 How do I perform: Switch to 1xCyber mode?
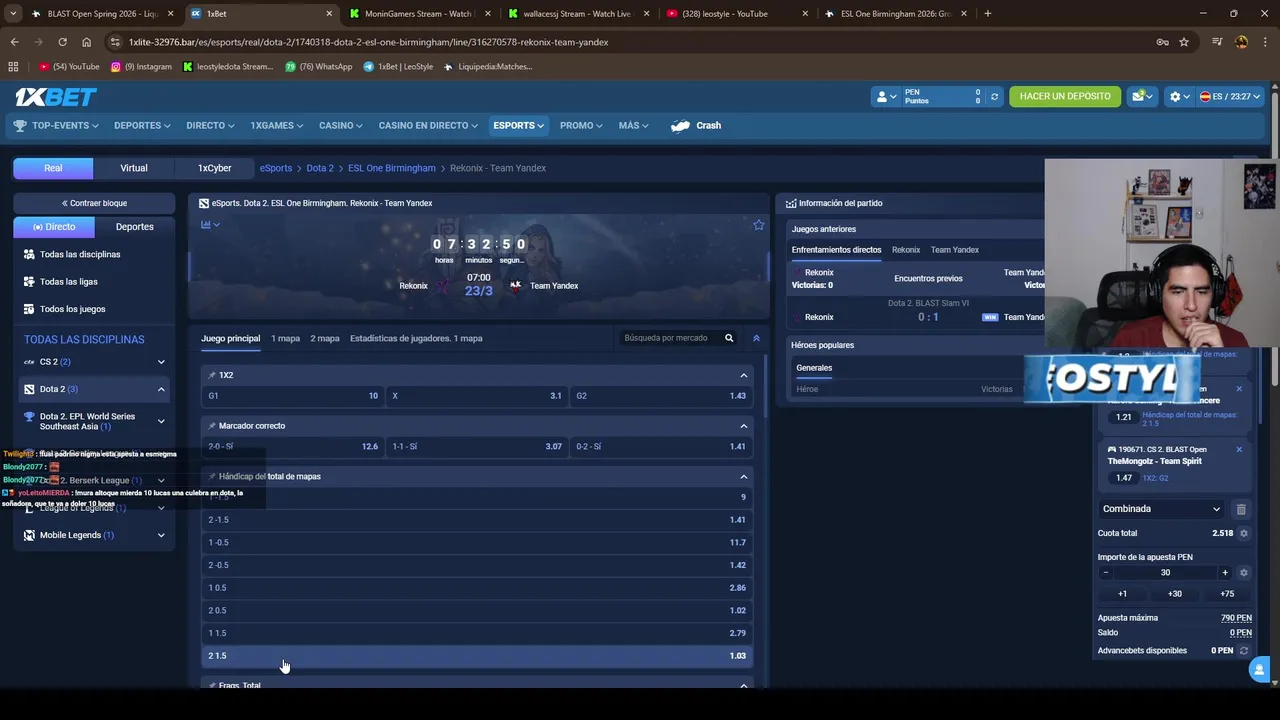coord(214,168)
